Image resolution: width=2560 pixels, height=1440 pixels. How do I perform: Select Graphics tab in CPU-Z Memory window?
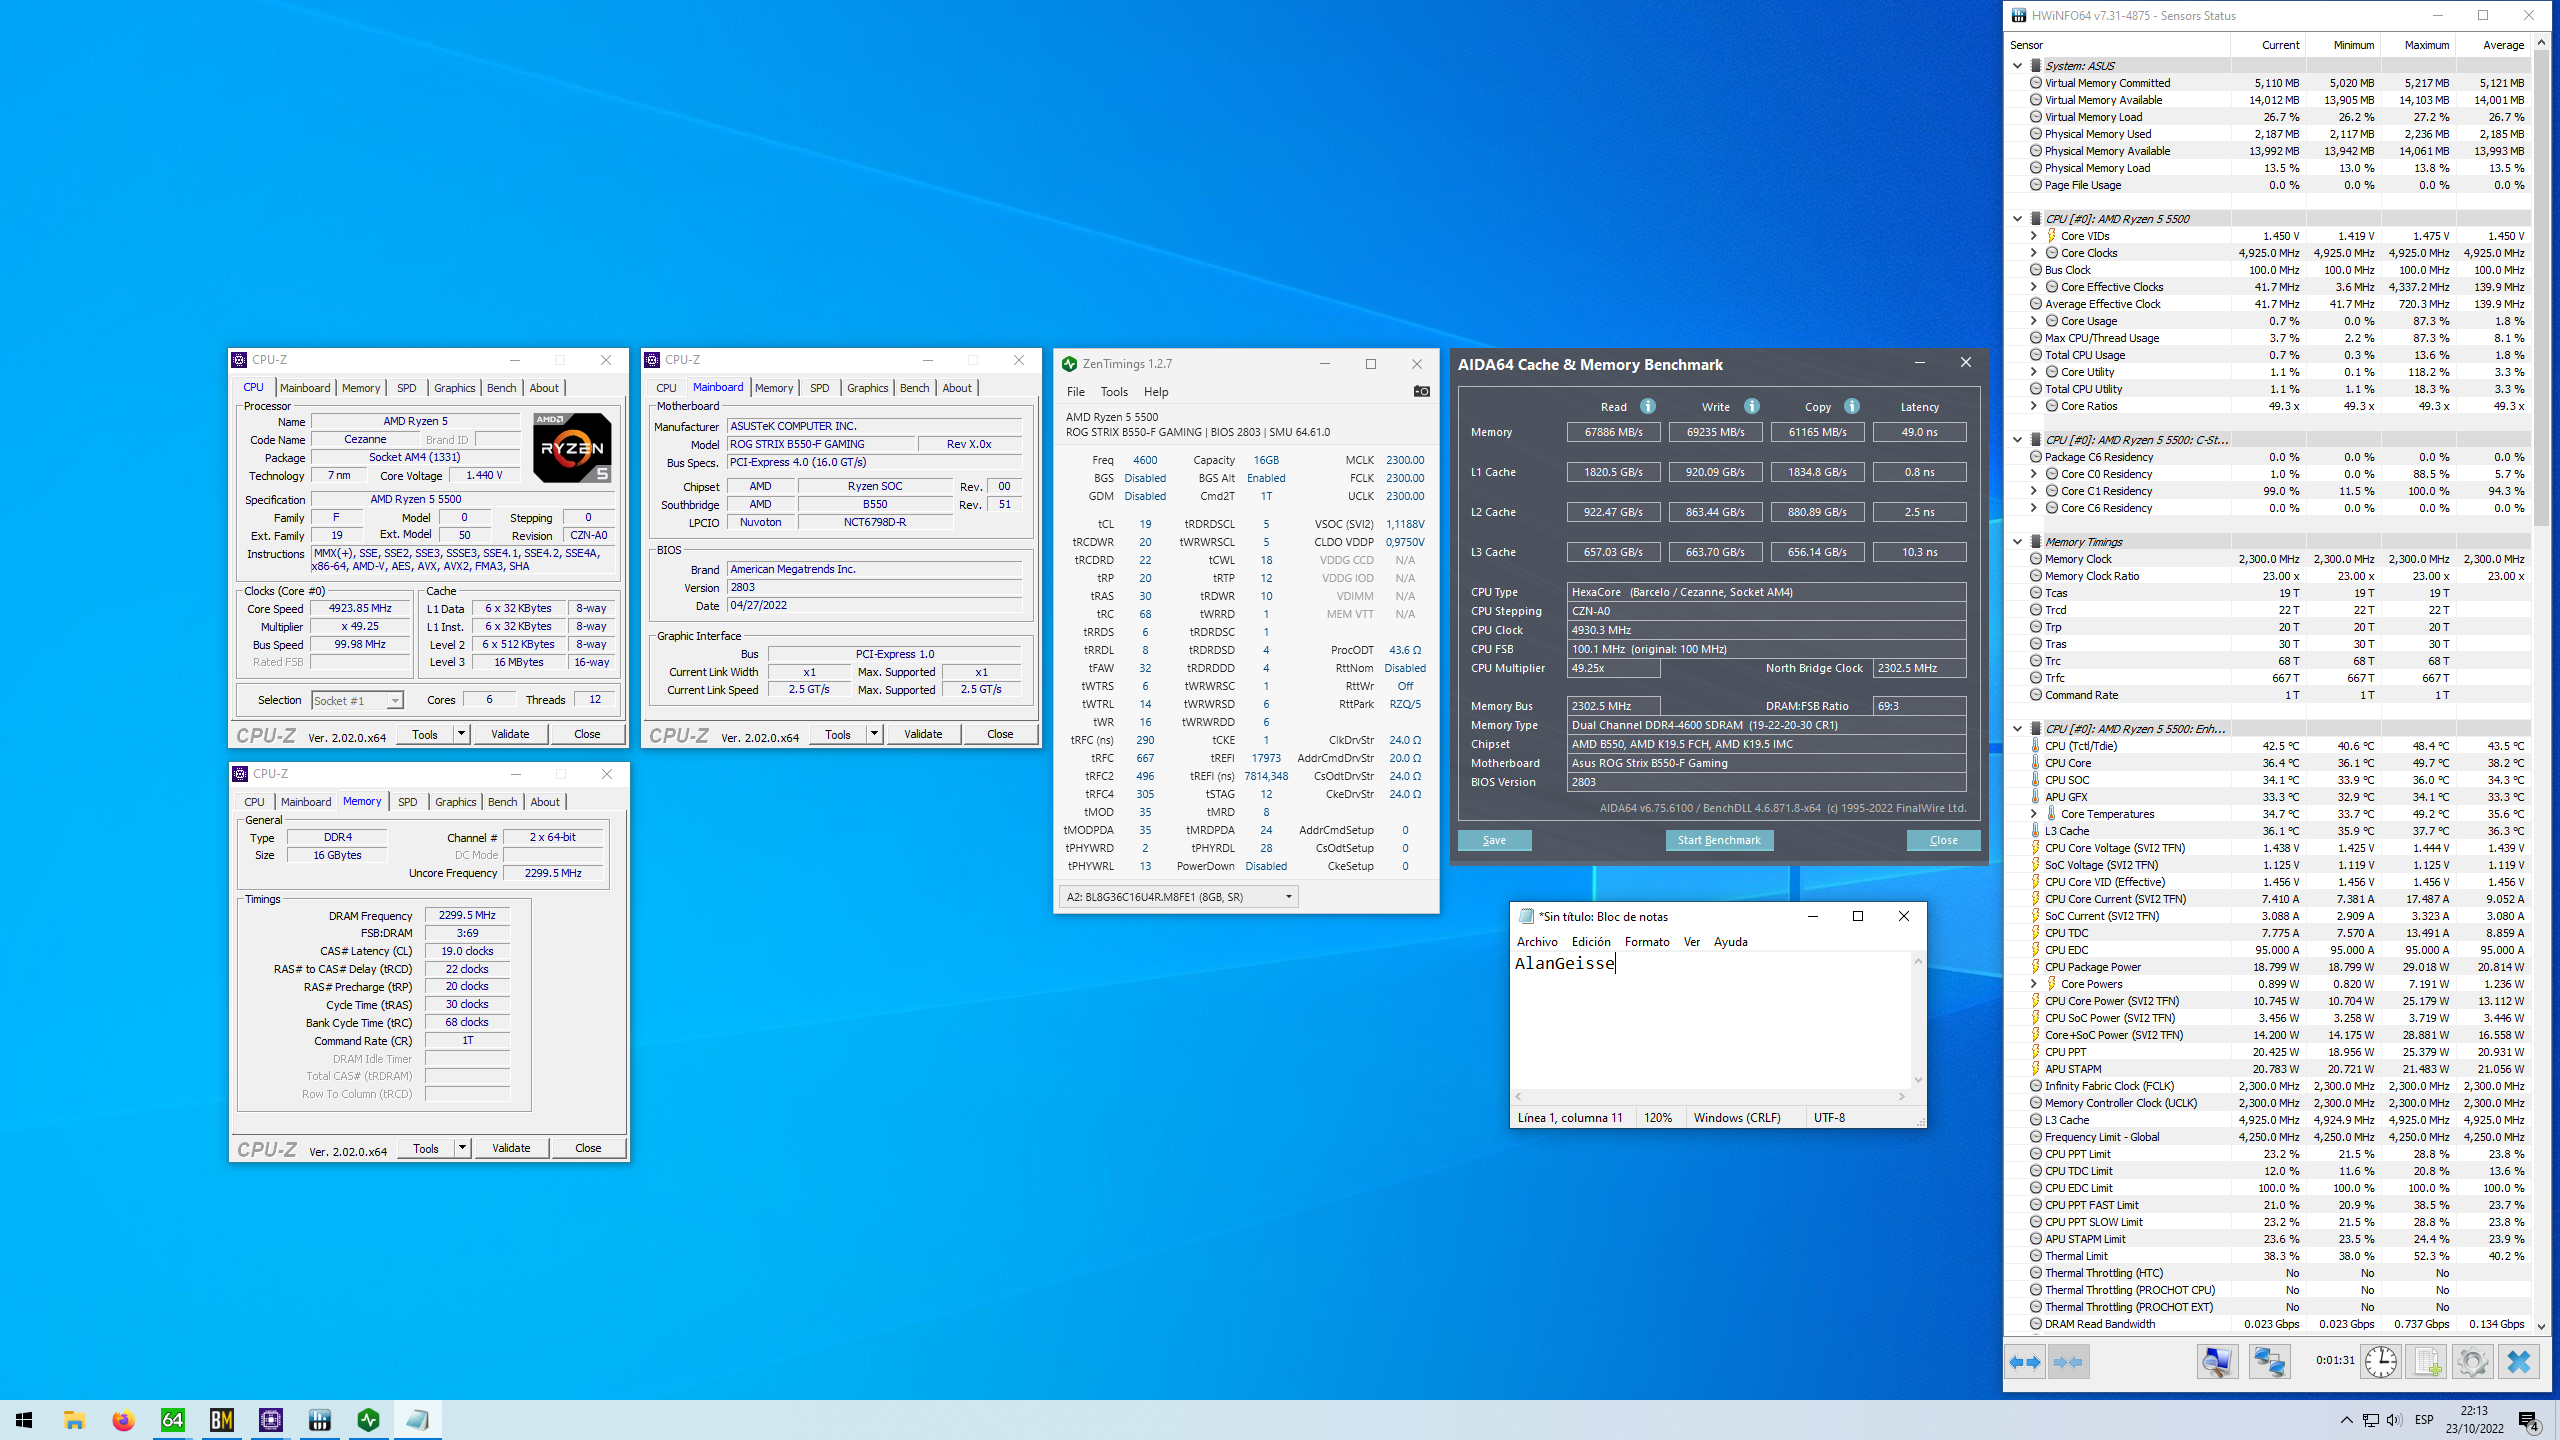click(456, 802)
